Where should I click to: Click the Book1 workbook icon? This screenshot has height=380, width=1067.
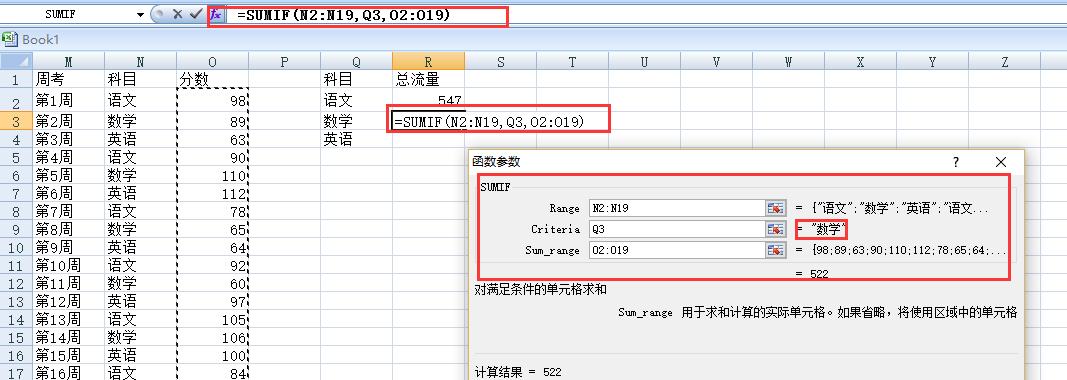(x=10, y=39)
